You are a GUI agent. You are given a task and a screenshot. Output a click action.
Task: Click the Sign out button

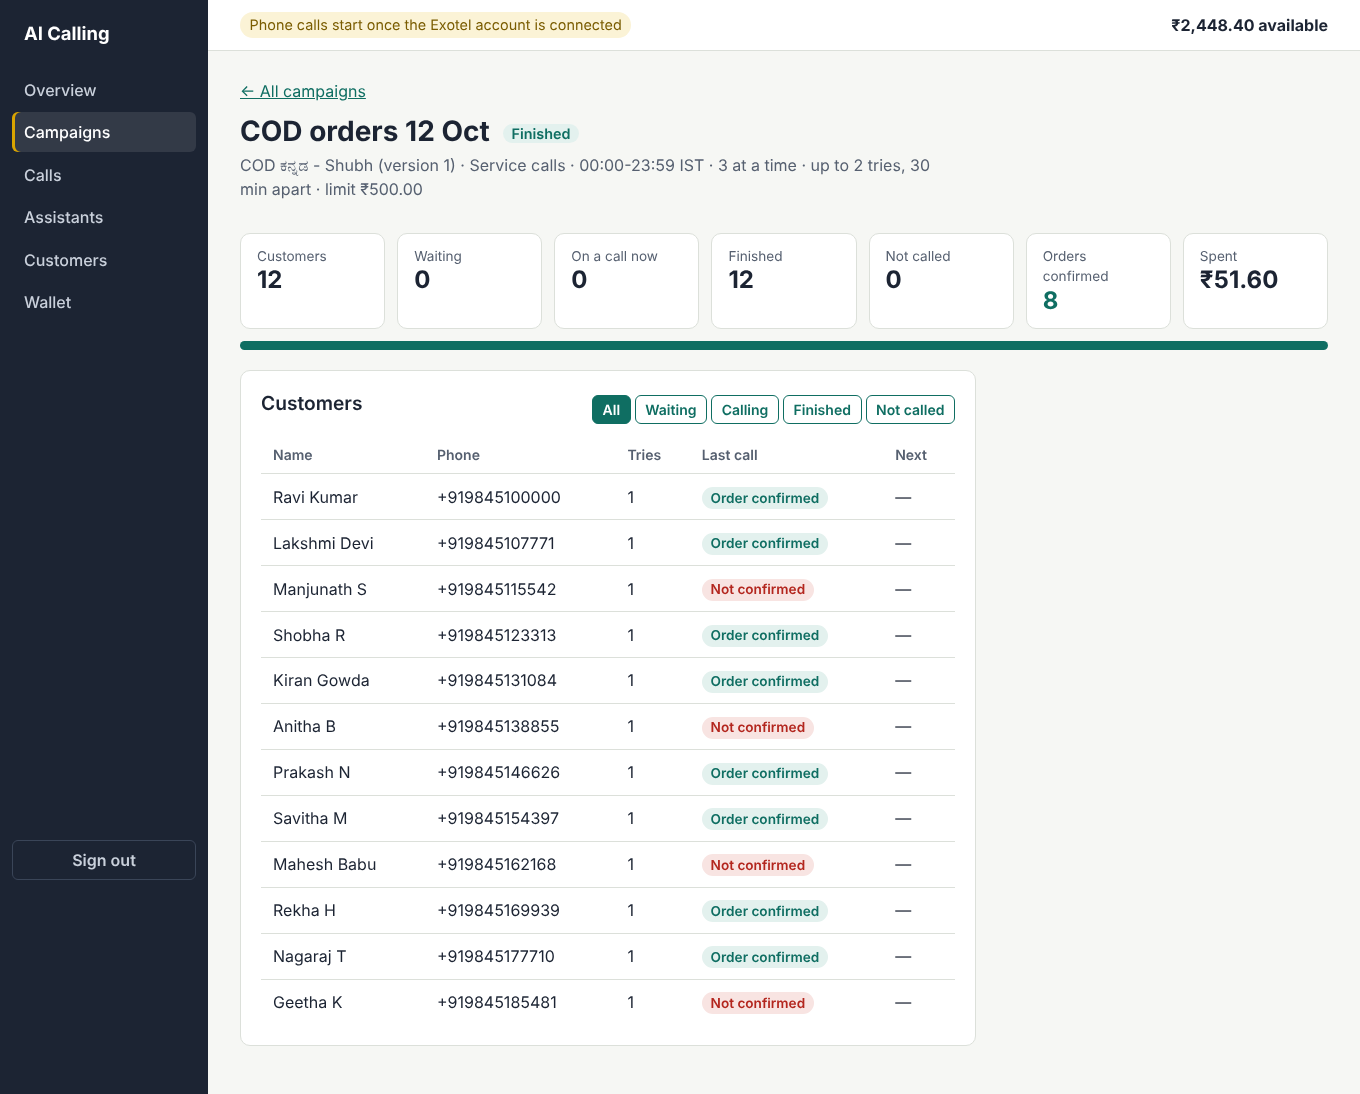point(104,860)
